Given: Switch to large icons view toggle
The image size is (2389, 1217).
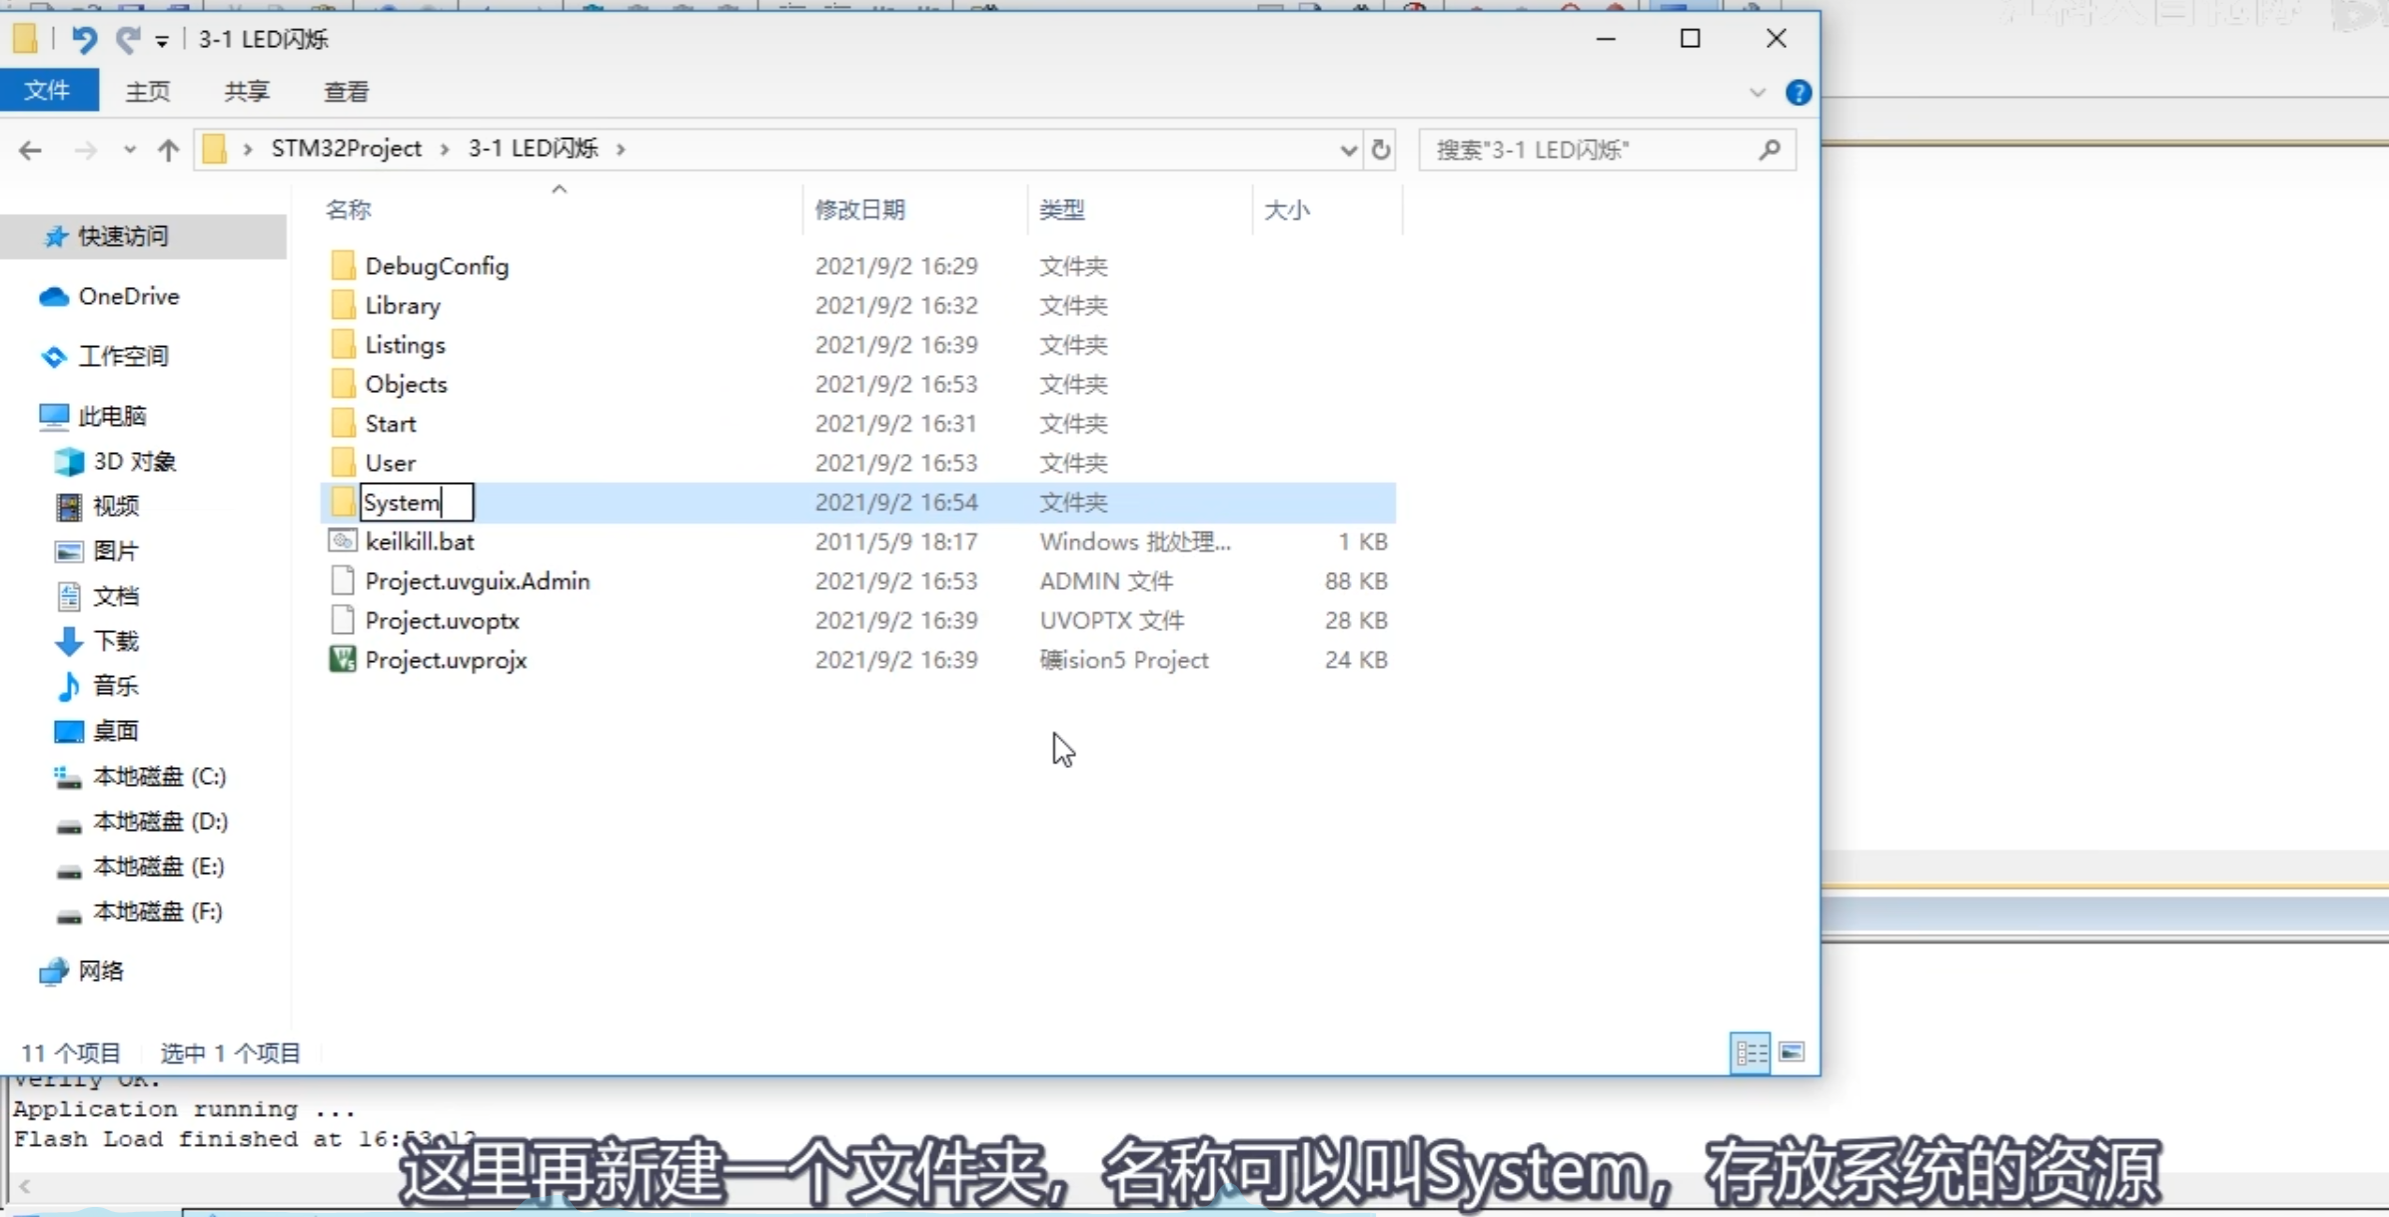Looking at the screenshot, I should 1792,1053.
